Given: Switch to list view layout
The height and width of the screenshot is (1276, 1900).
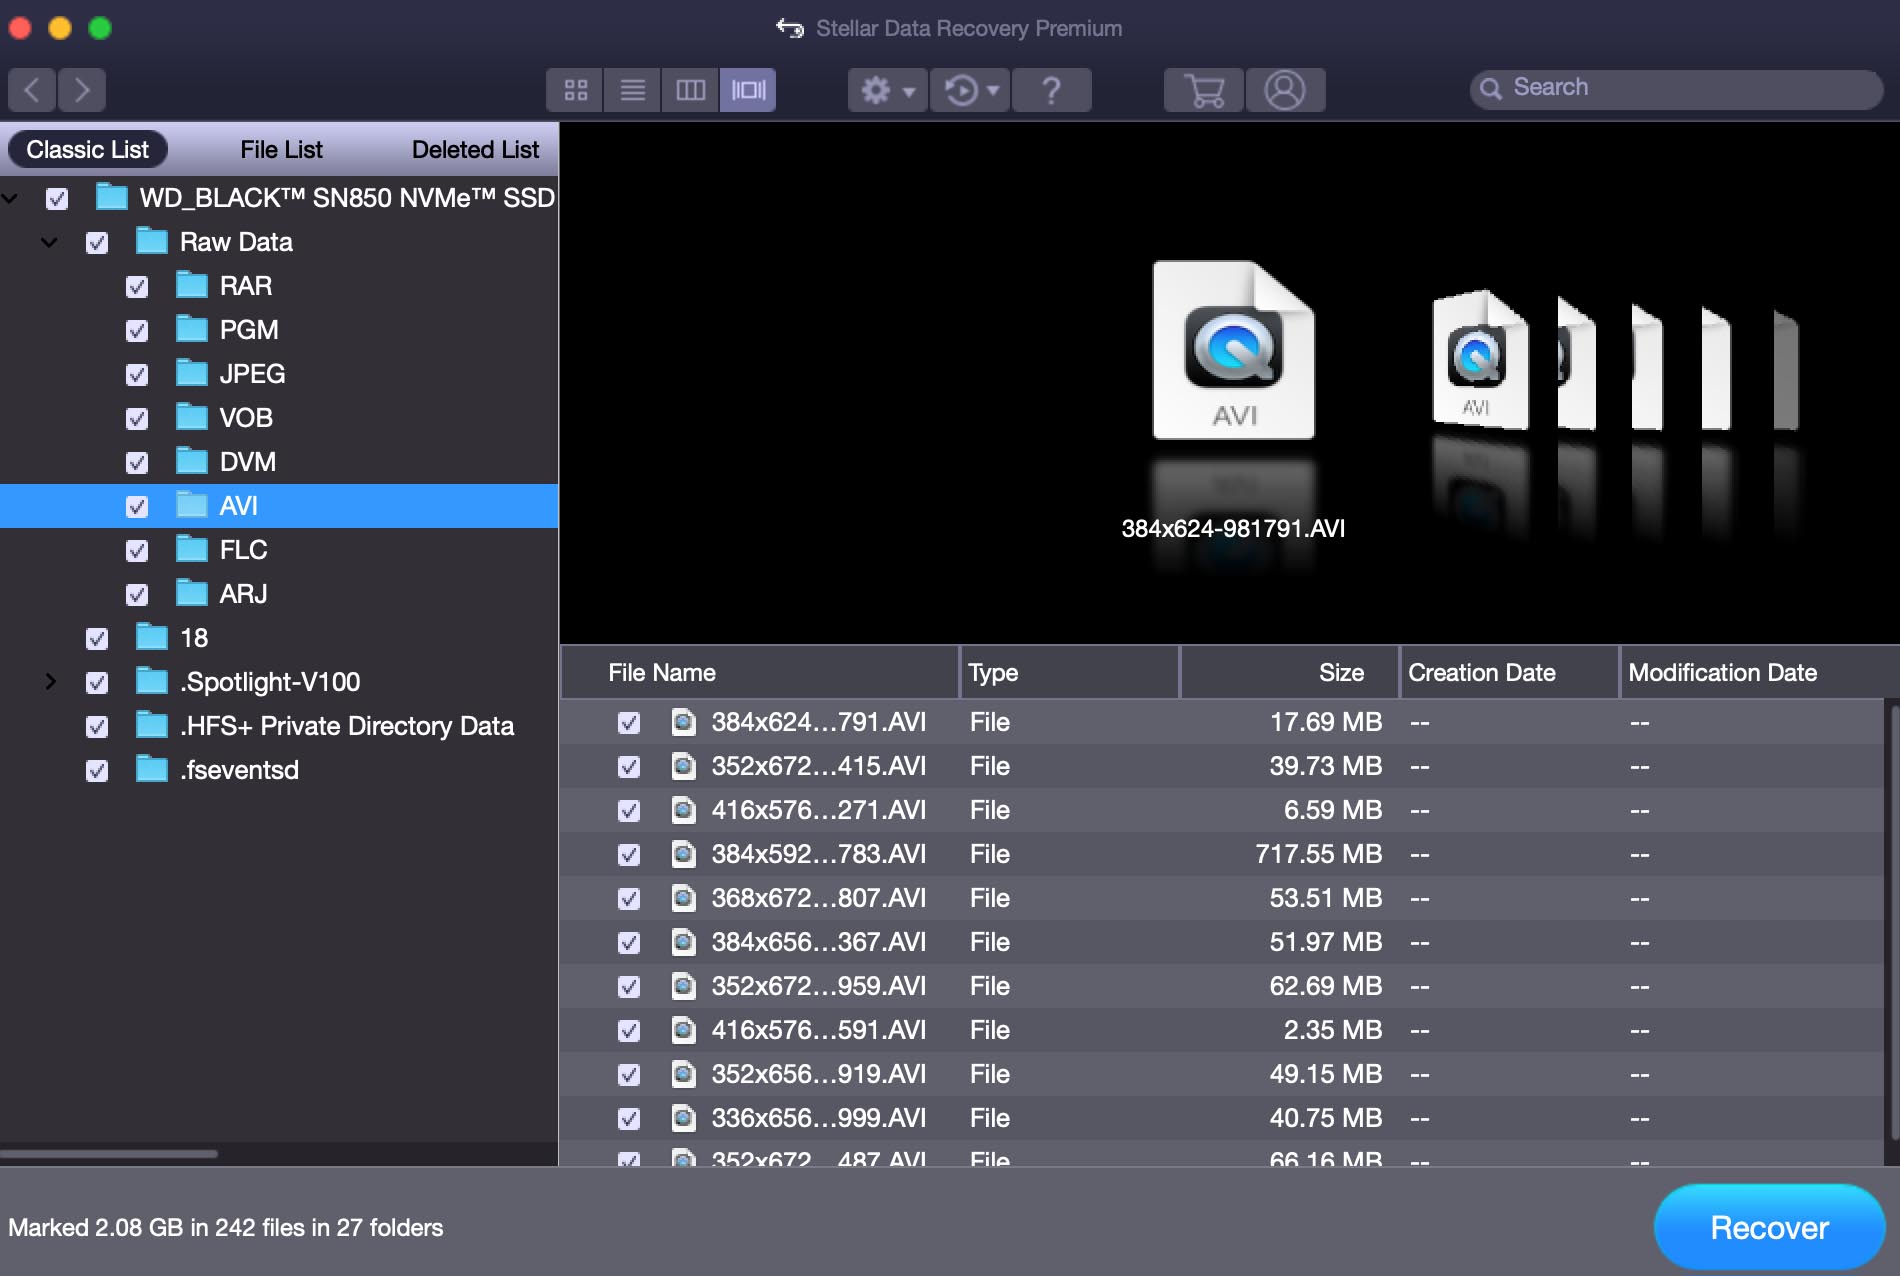Looking at the screenshot, I should point(632,90).
